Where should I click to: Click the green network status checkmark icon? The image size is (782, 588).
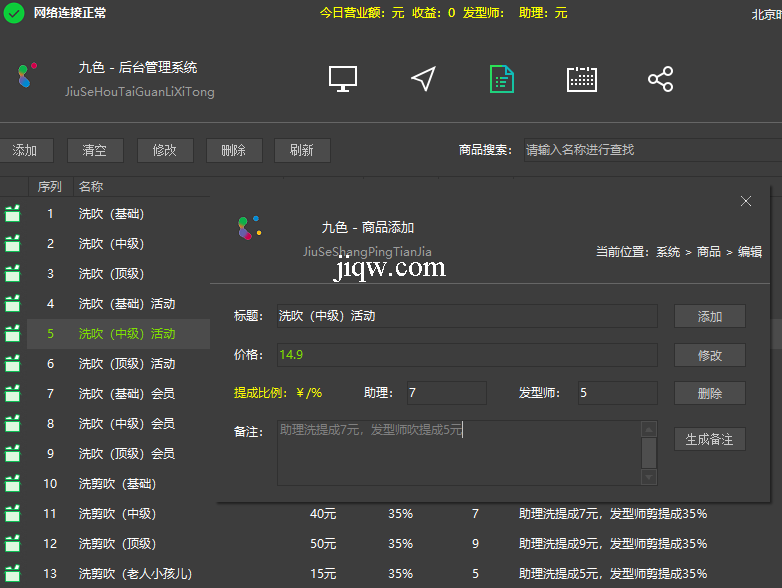[14, 13]
